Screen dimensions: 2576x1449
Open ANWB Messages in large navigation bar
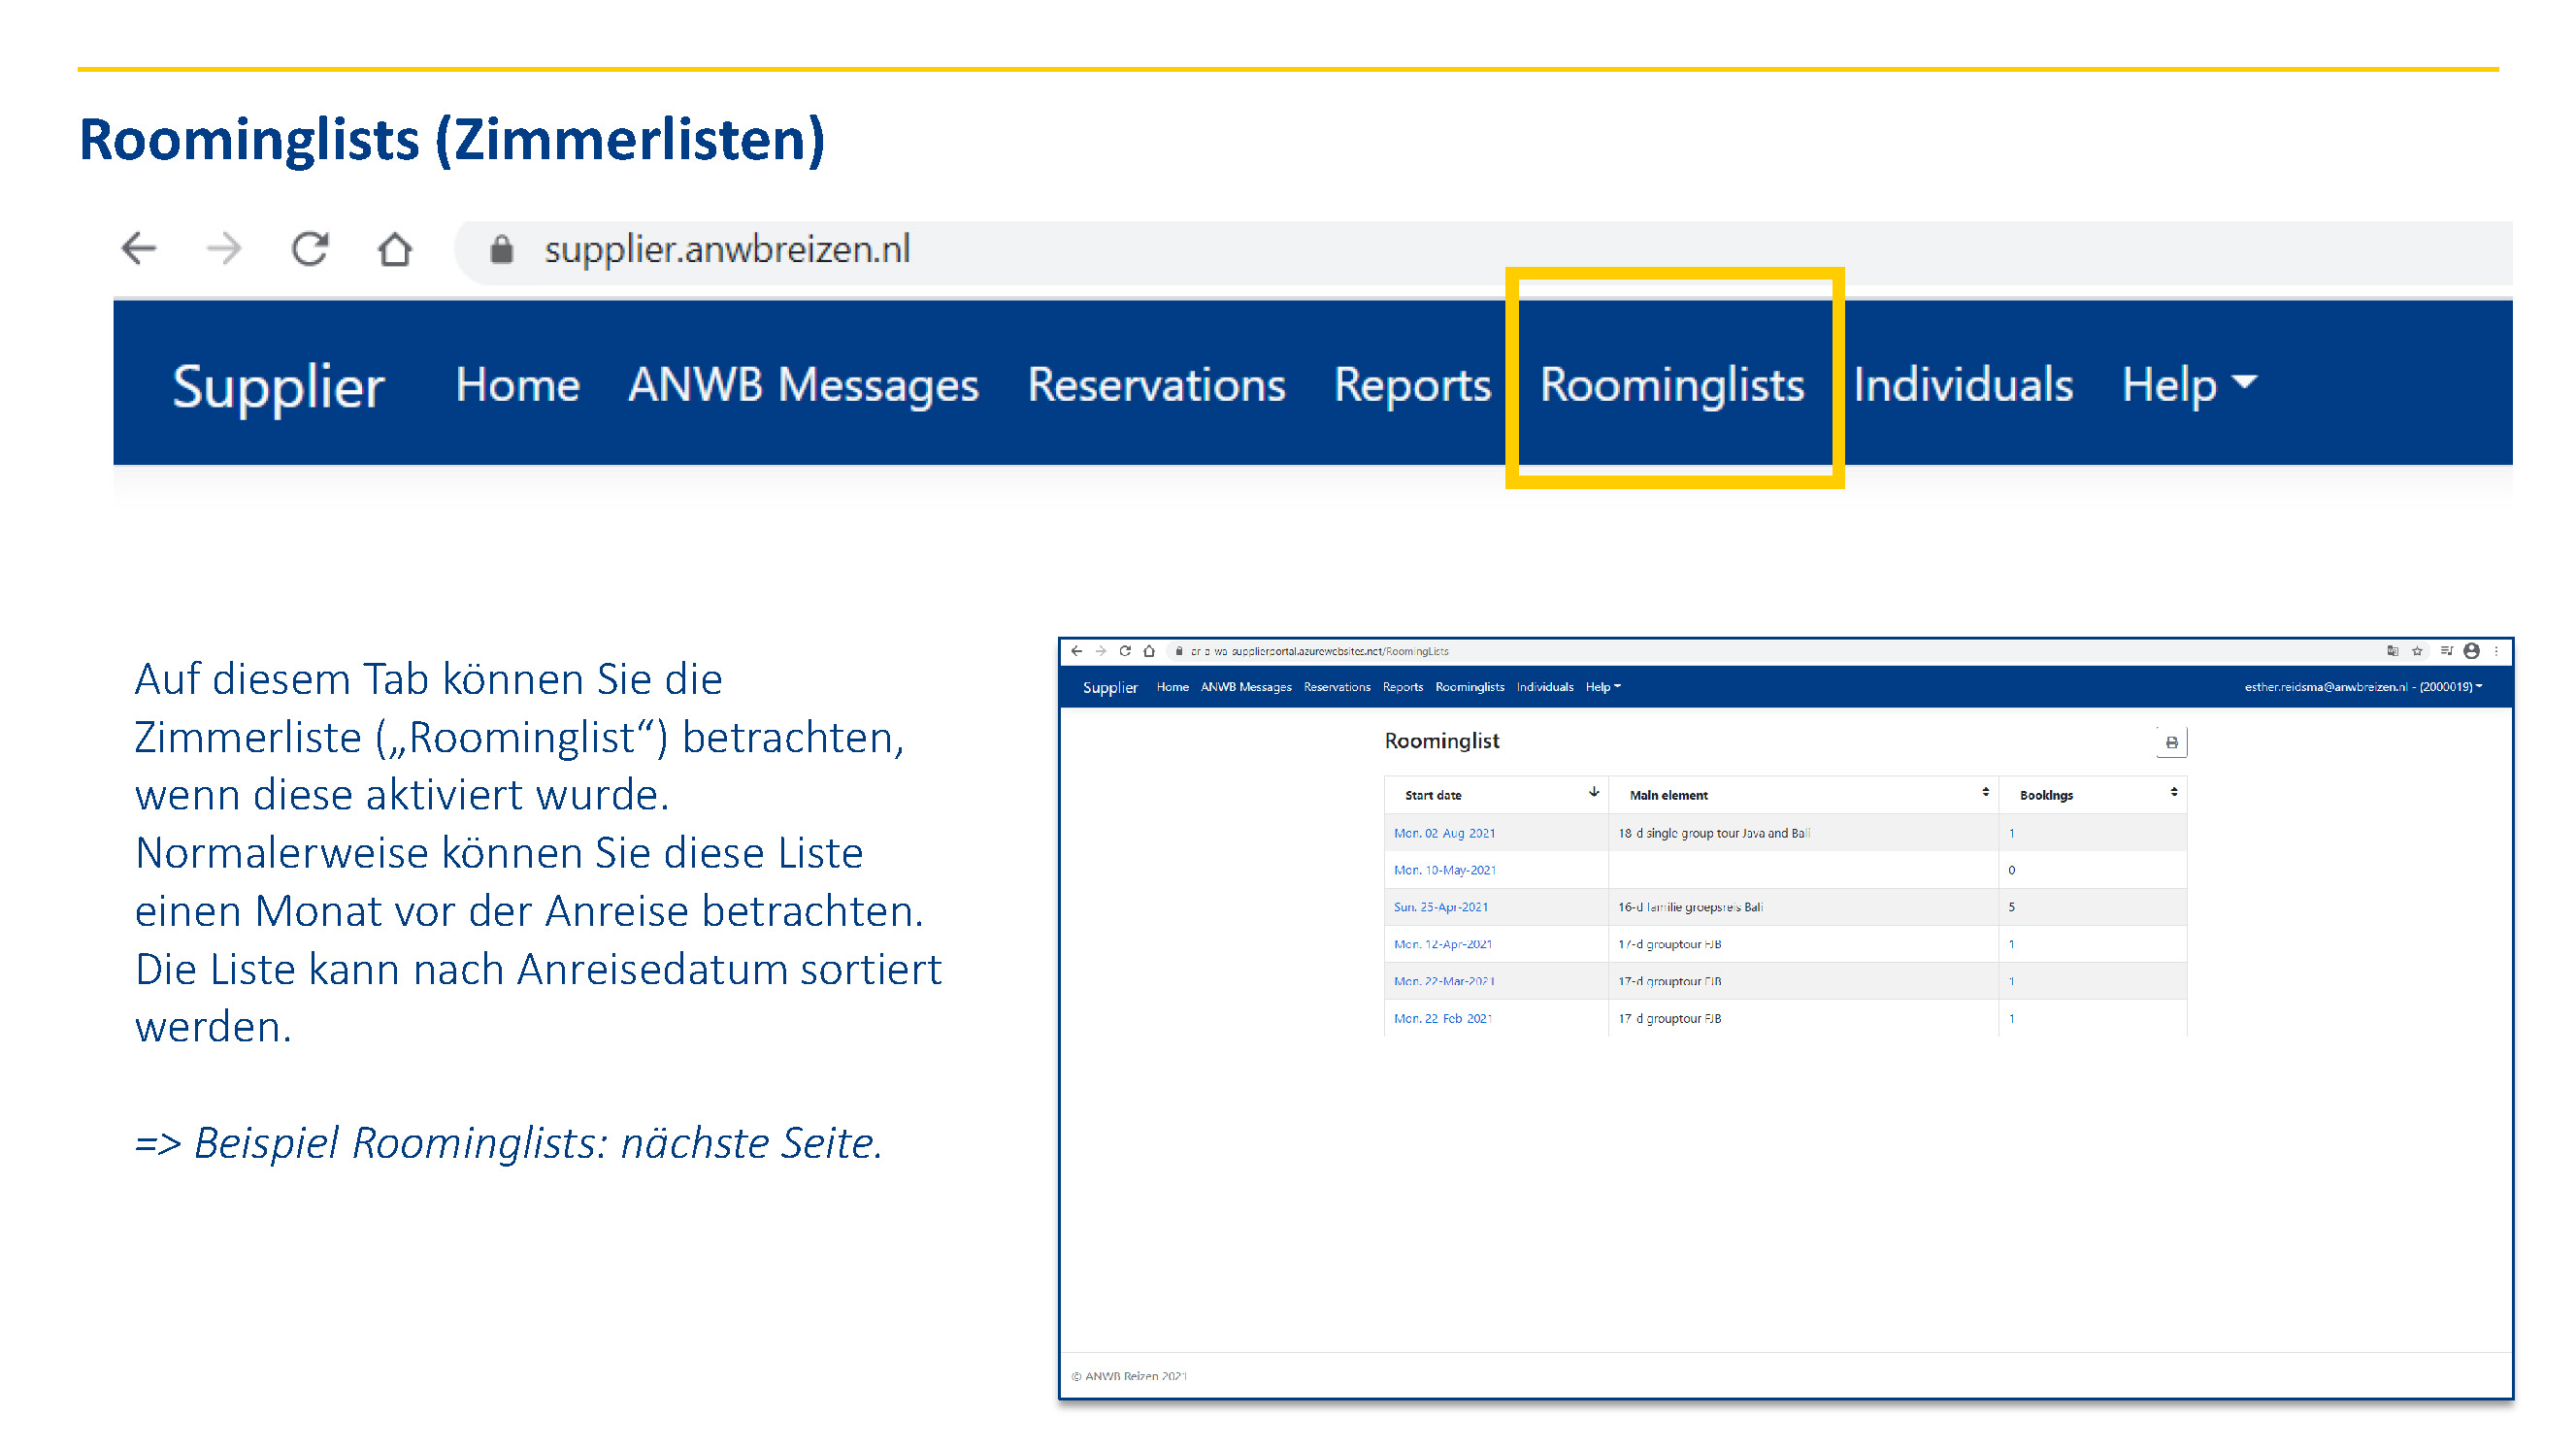pyautogui.click(x=803, y=385)
